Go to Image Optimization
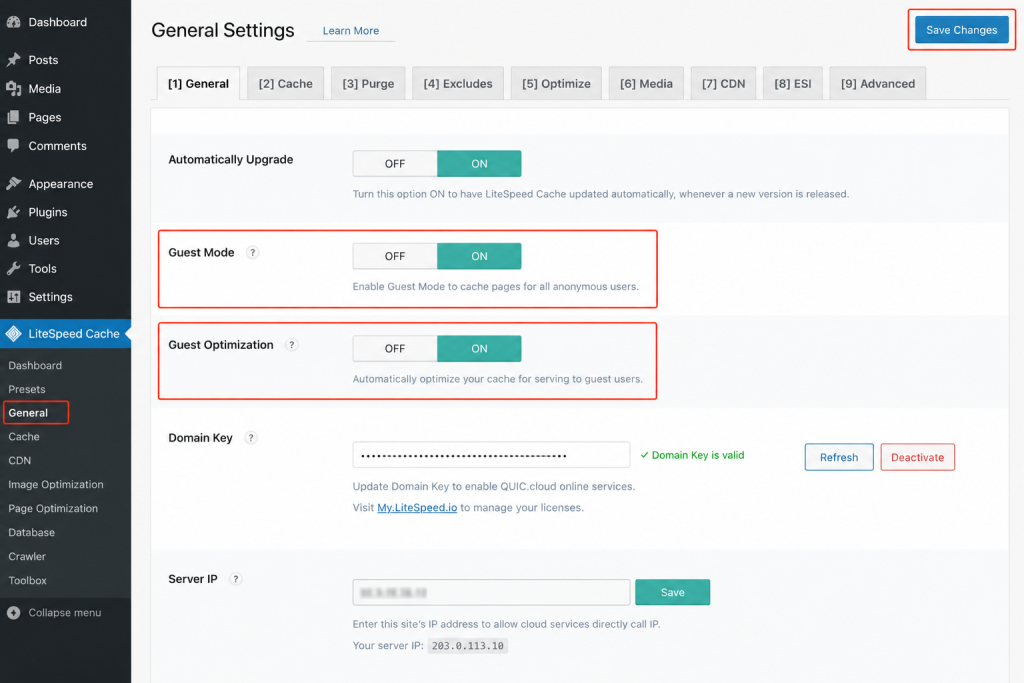 (56, 484)
